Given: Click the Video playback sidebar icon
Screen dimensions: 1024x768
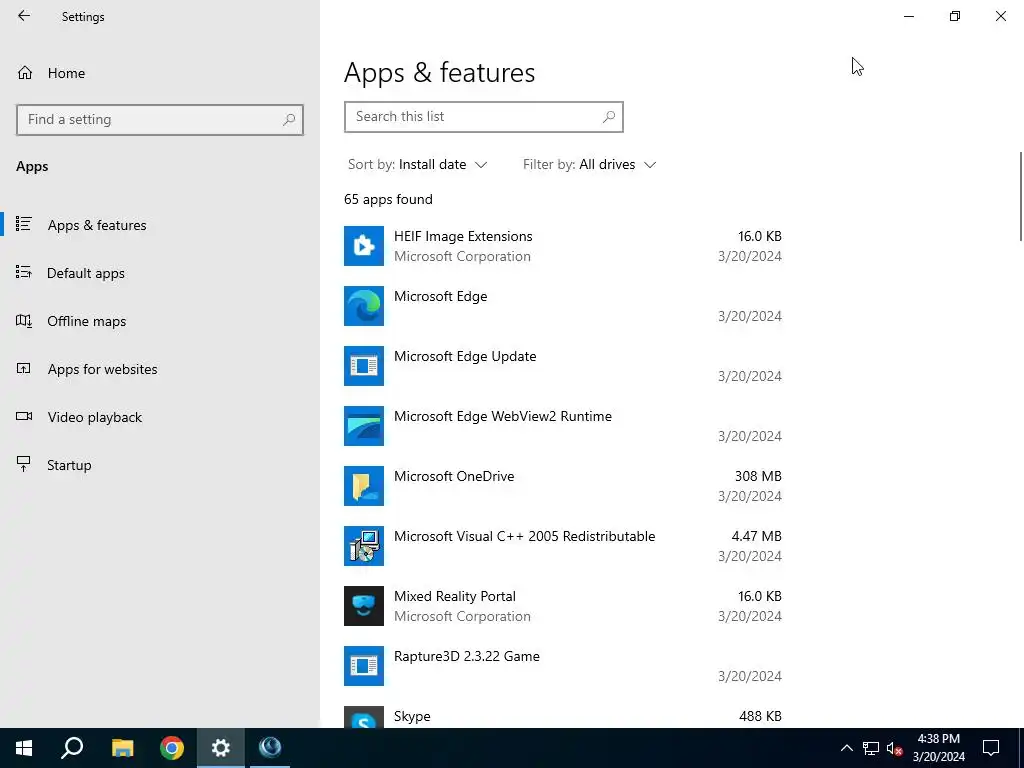Looking at the screenshot, I should coord(24,417).
